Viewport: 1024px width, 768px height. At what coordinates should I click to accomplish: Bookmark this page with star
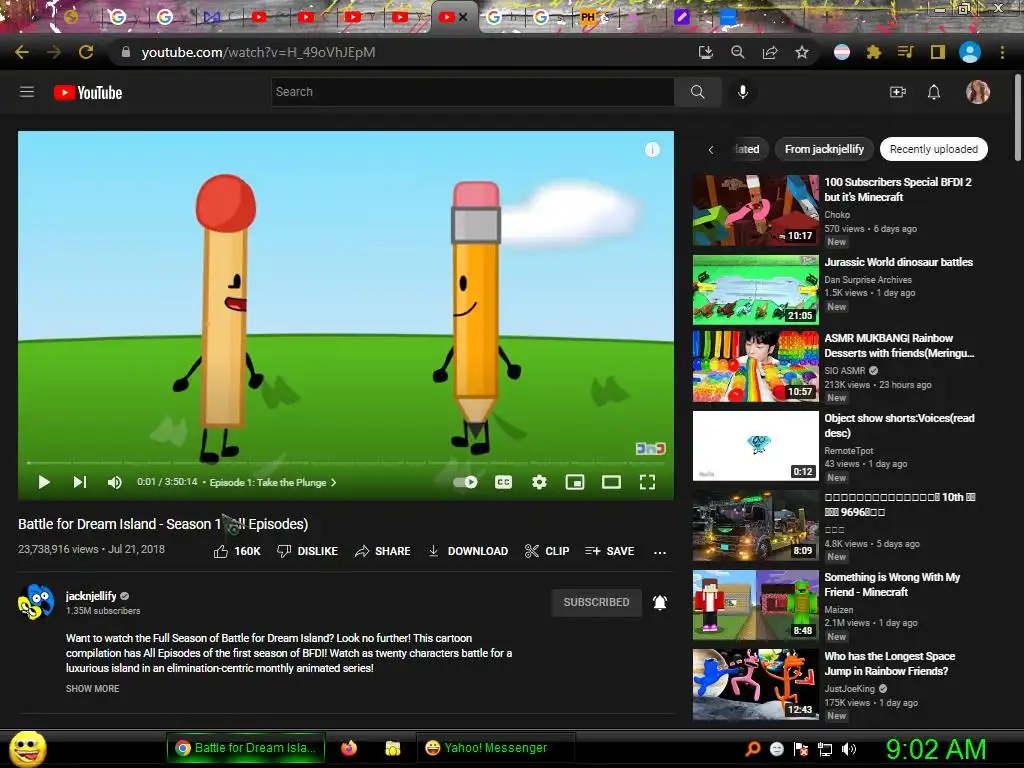[802, 52]
